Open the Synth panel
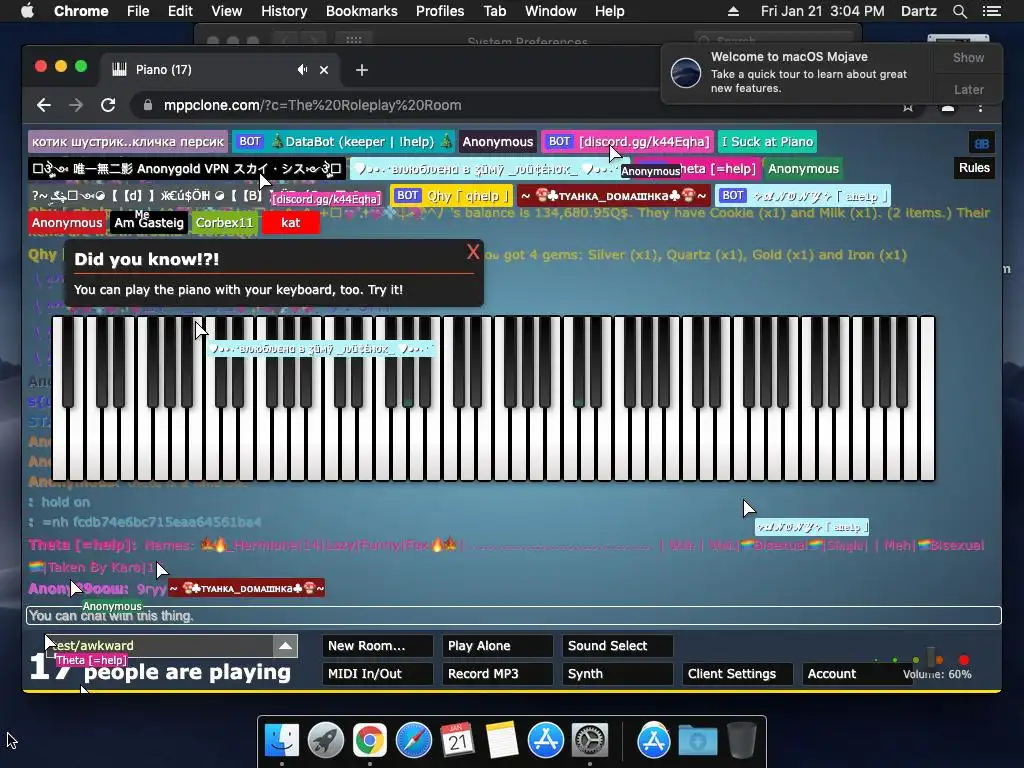Viewport: 1024px width, 768px height. [x=617, y=674]
